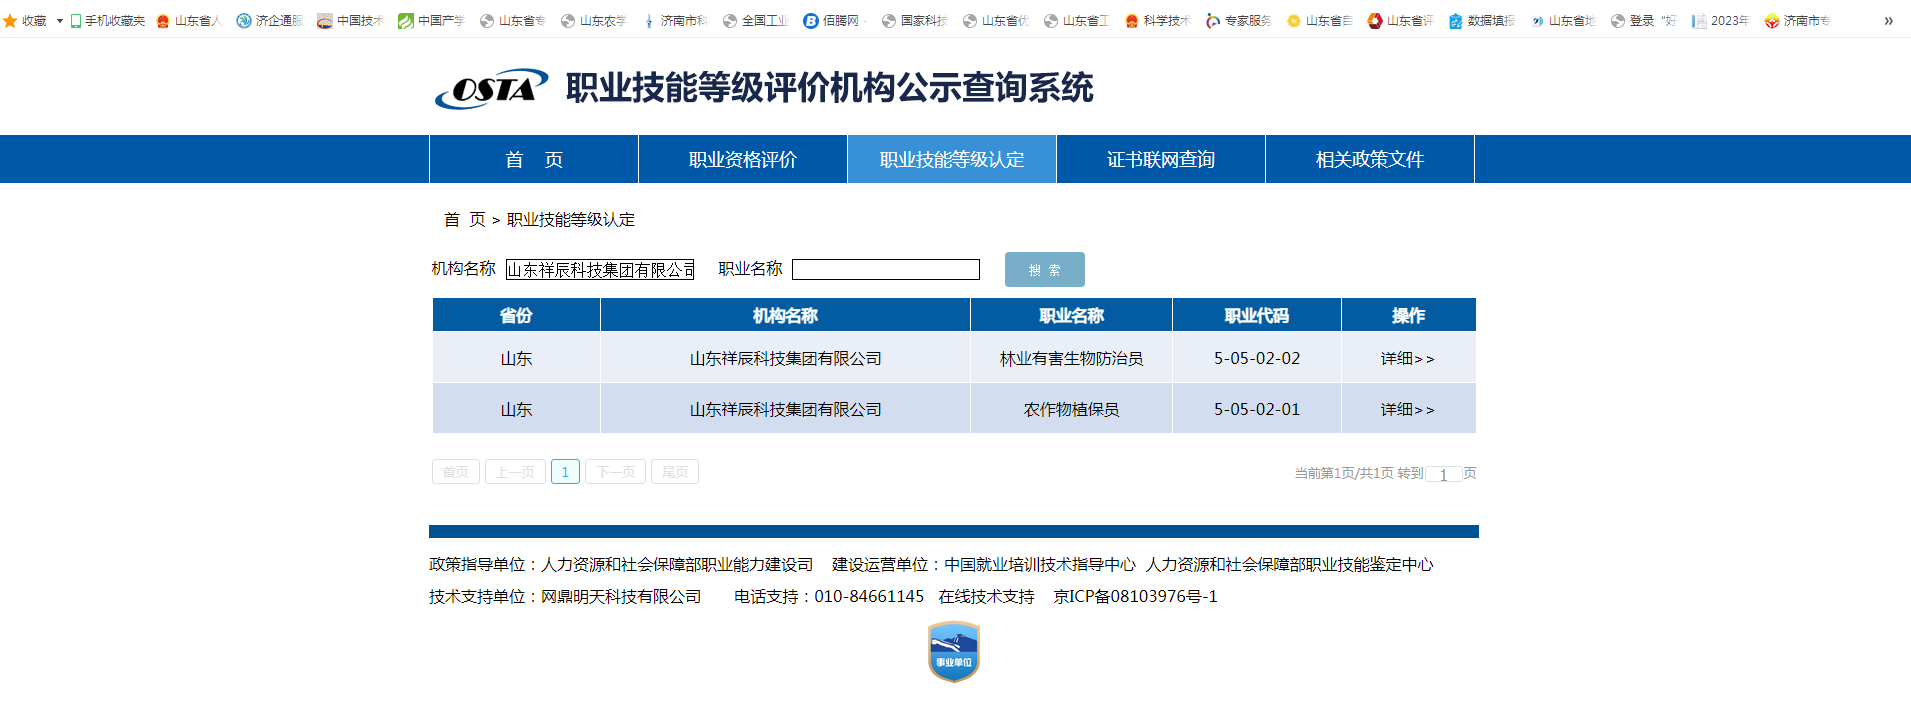Switch to the 职业资格评价 tab

pyautogui.click(x=743, y=159)
